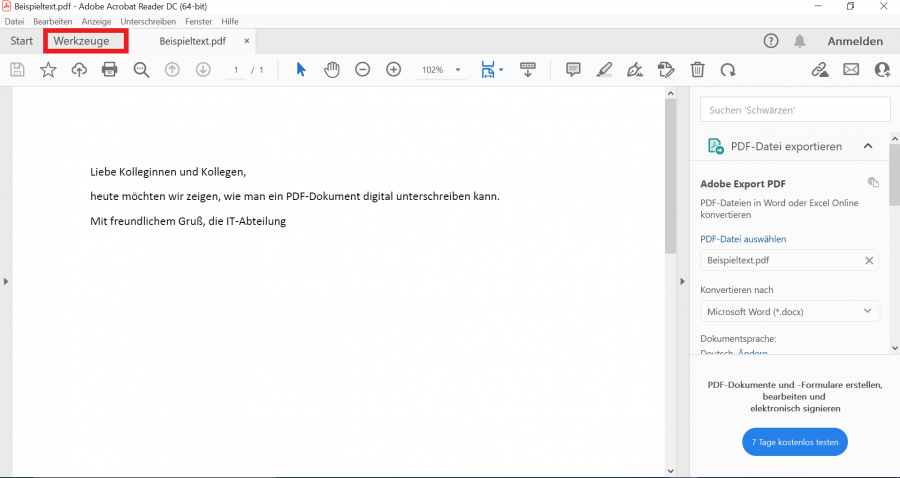
Task: Open the 'Konvertieren nach' format dropdown
Action: point(790,312)
